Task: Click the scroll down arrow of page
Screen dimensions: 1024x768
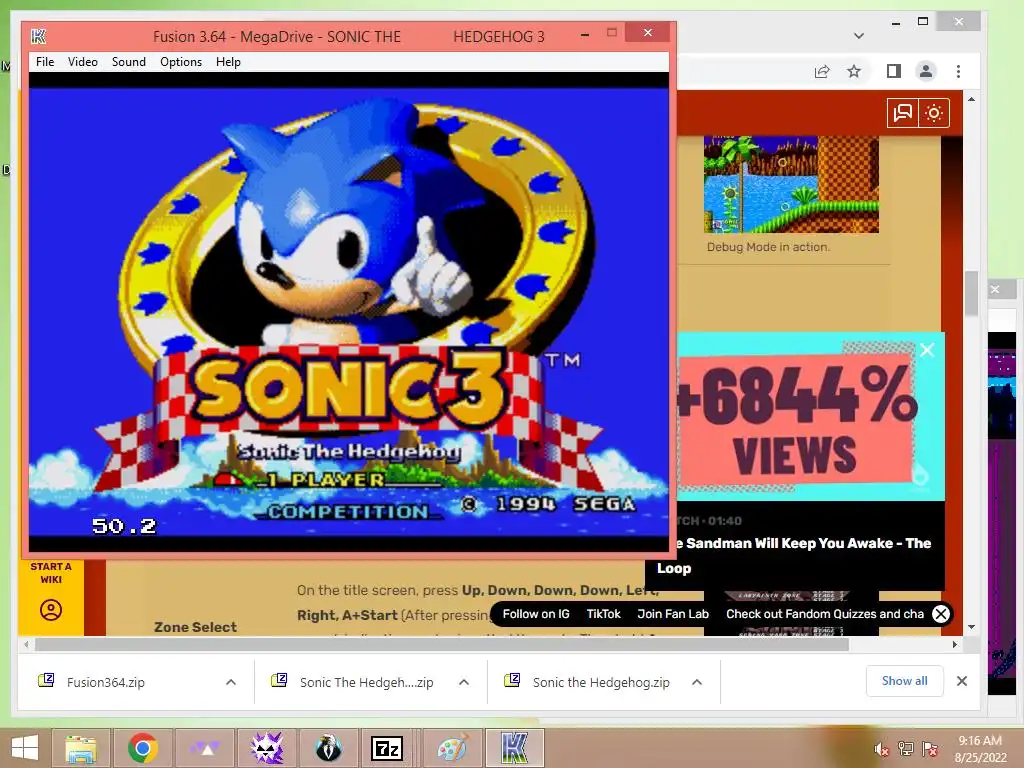Action: click(972, 627)
